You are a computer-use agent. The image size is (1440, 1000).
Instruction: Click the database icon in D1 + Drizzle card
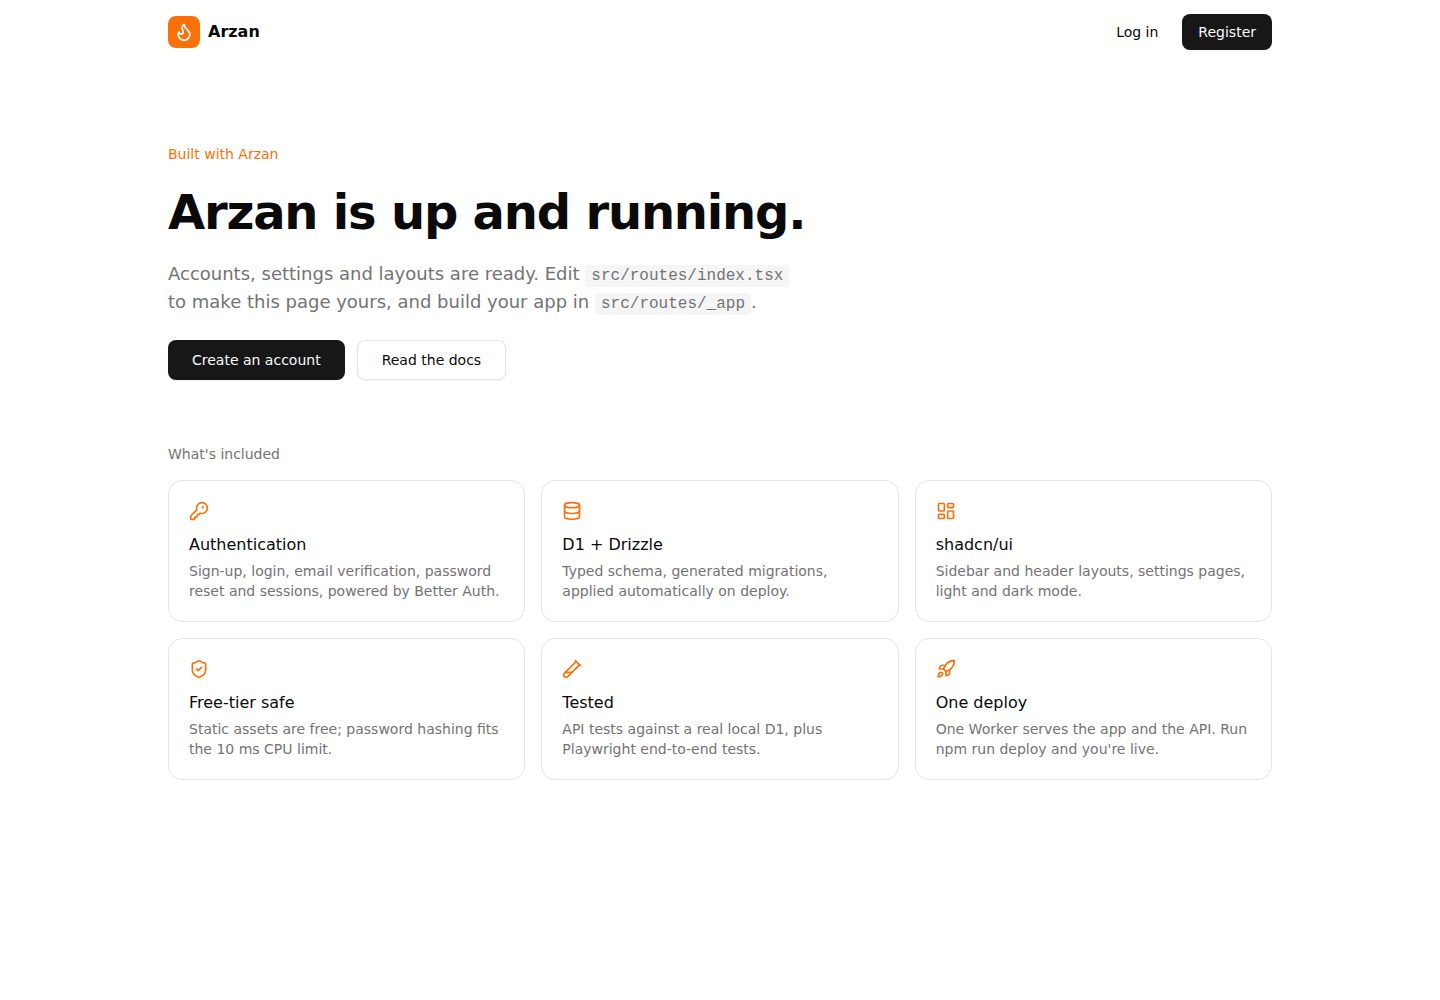(x=572, y=511)
